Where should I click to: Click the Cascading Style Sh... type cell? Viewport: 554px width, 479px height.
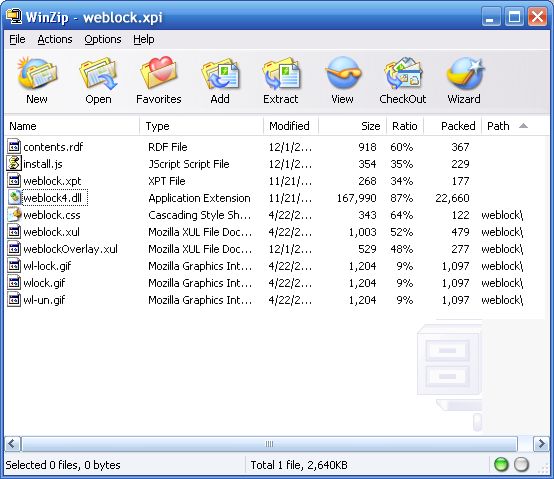(200, 215)
